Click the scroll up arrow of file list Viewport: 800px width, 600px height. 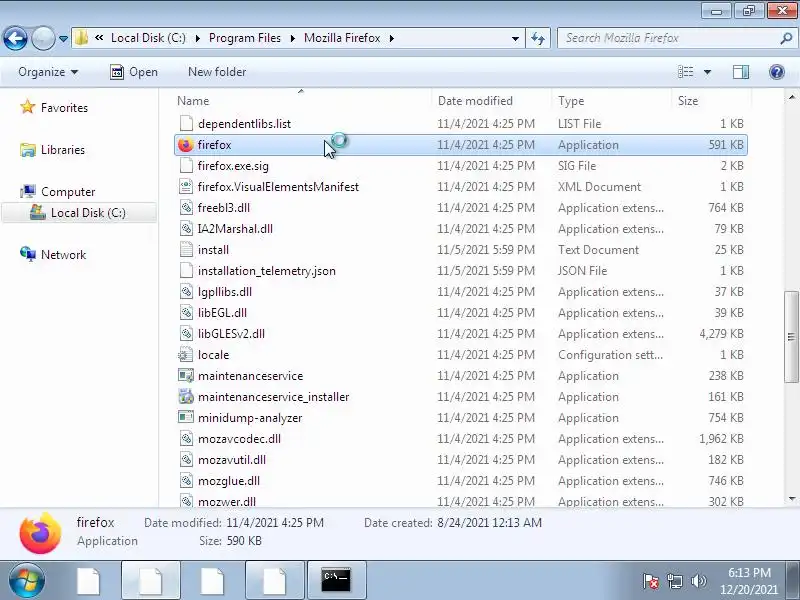[791, 96]
